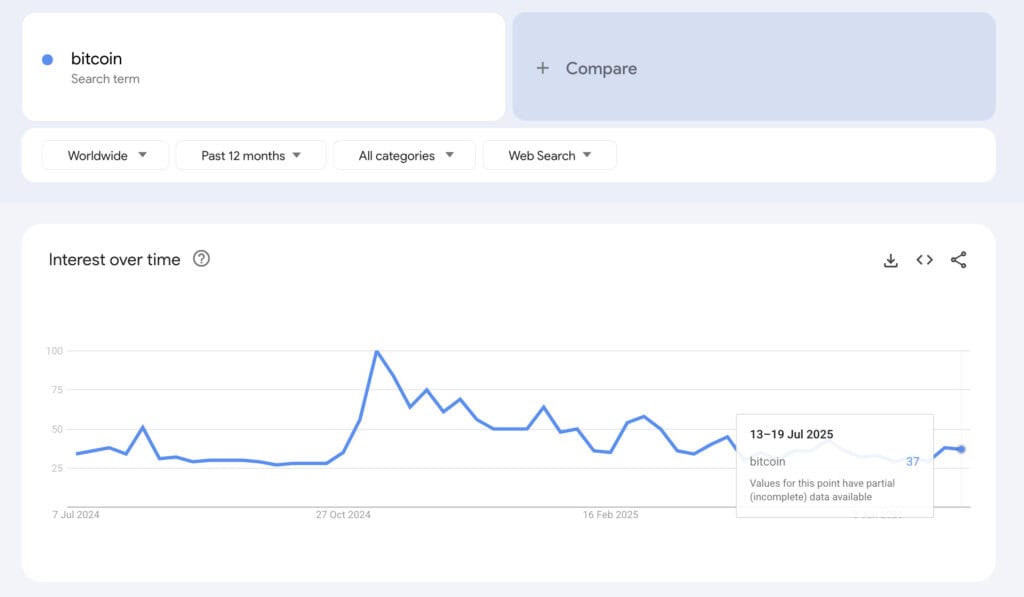Edit the bitcoin search term
This screenshot has width=1024, height=597.
[263, 67]
